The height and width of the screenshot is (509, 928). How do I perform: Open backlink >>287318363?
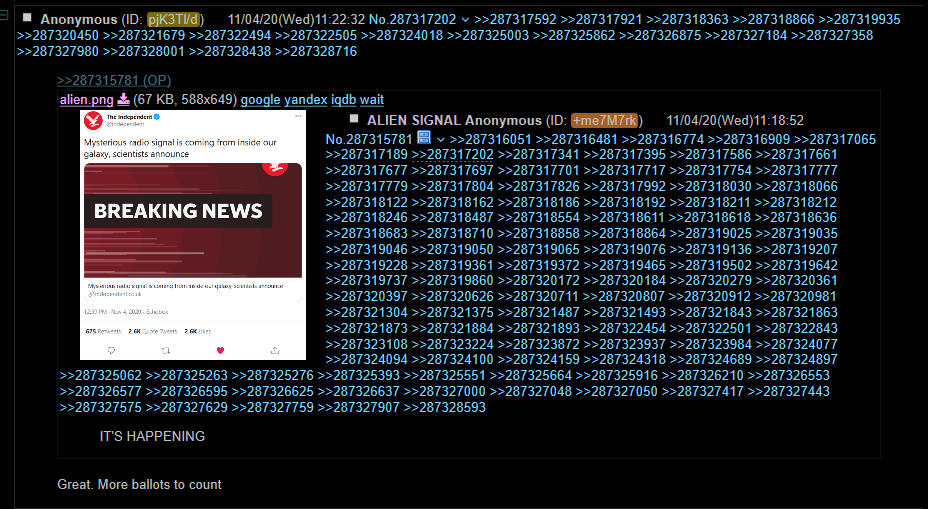pos(687,20)
